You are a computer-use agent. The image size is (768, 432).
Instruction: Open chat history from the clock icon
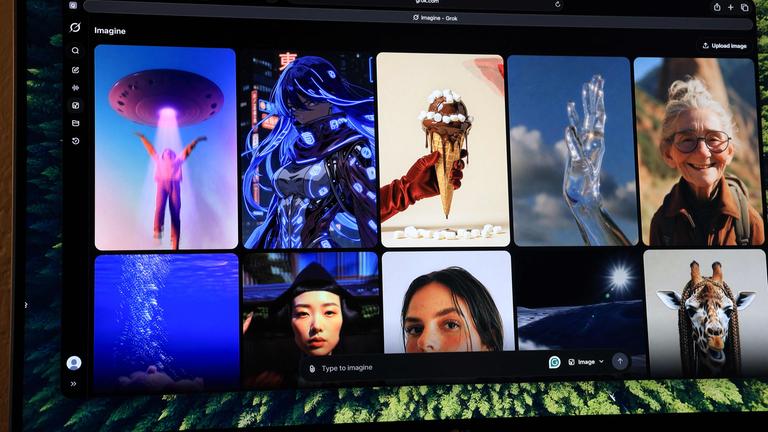pyautogui.click(x=75, y=141)
